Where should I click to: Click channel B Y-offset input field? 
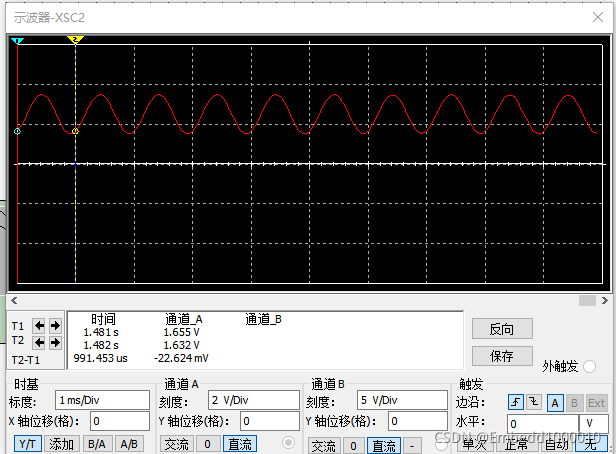418,421
